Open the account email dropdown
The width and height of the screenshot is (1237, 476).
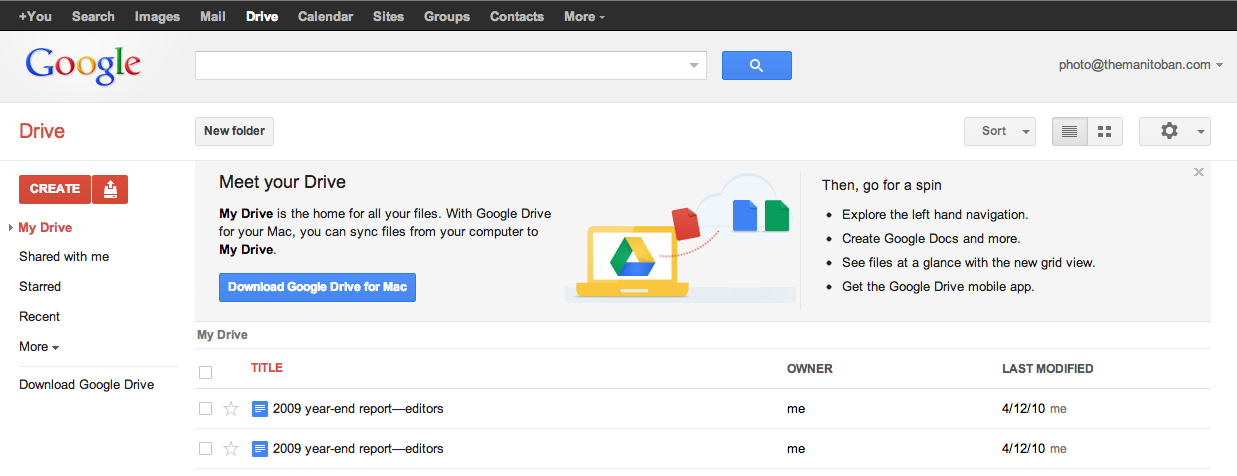(1140, 65)
